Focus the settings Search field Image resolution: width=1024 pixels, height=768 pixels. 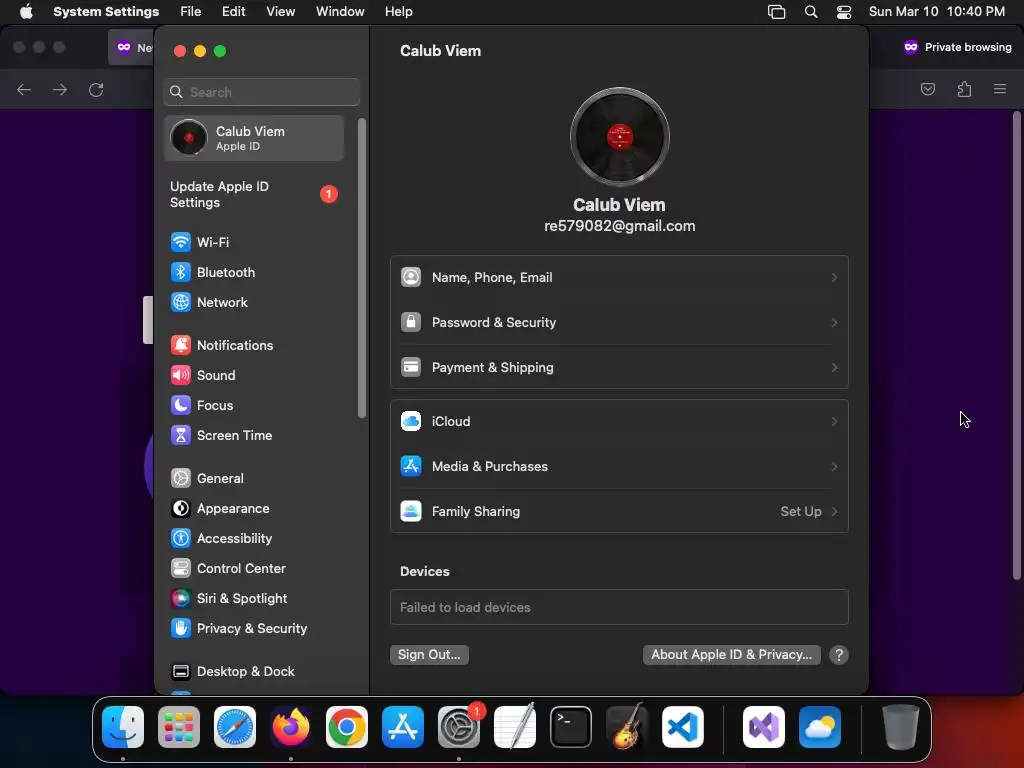[x=261, y=92]
